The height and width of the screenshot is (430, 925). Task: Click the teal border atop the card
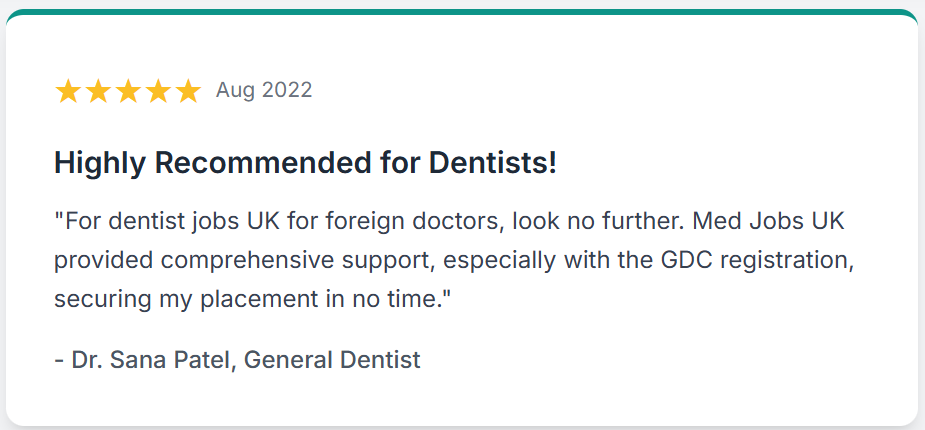462,11
